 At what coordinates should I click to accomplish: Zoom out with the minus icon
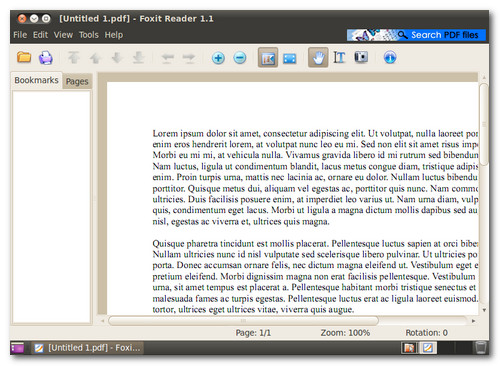tap(240, 58)
